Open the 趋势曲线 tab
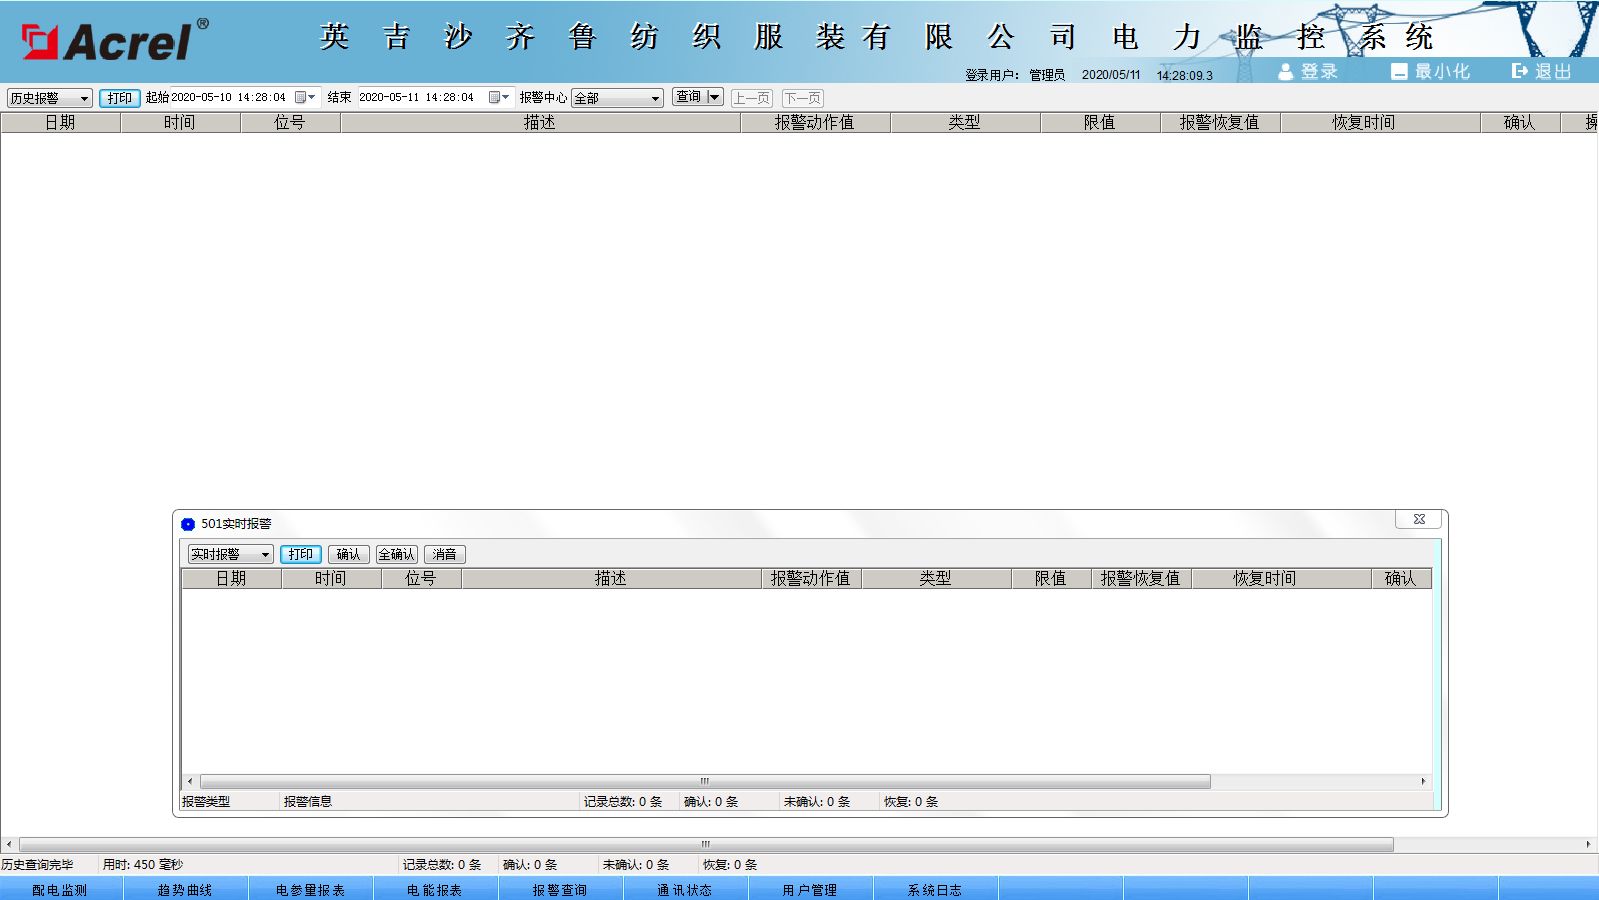The width and height of the screenshot is (1599, 900). pos(185,890)
